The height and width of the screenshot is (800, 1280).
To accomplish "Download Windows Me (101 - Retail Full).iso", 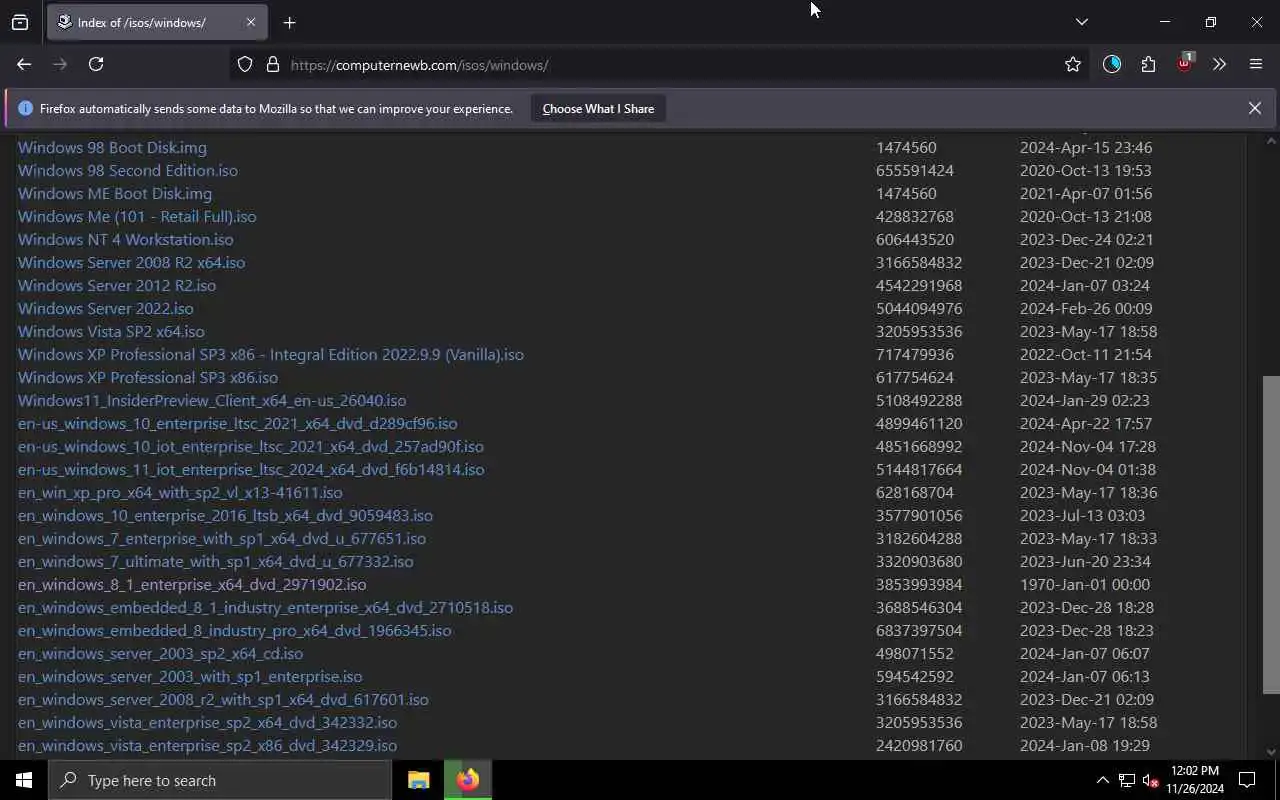I will [137, 217].
